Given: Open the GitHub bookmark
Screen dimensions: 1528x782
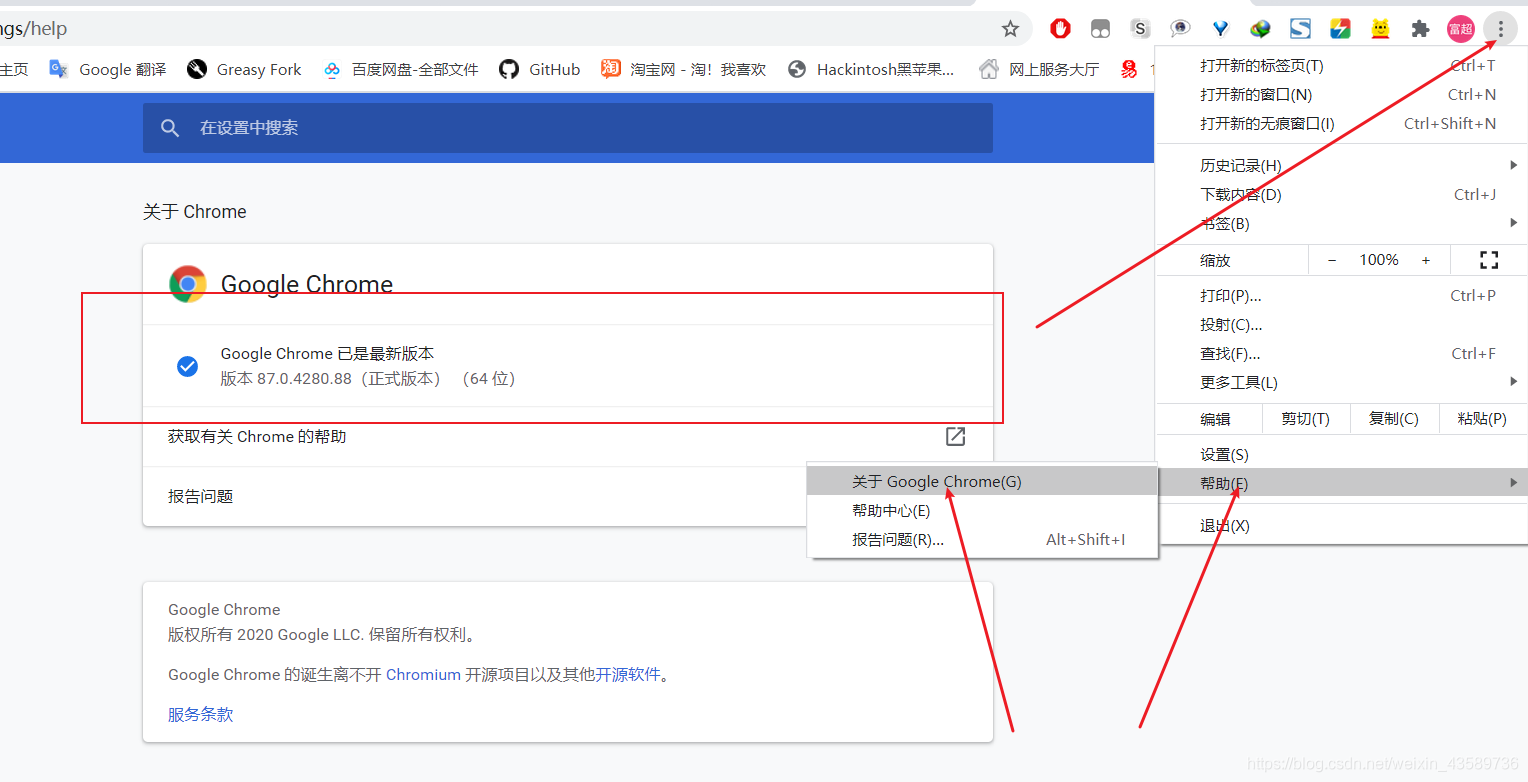Looking at the screenshot, I should (539, 69).
